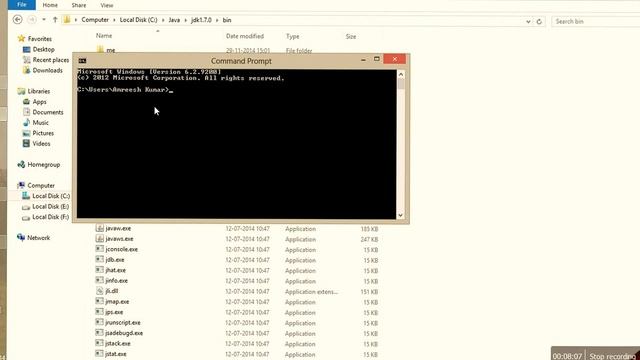Go up one folder level
This screenshot has width=640, height=360.
[55, 20]
